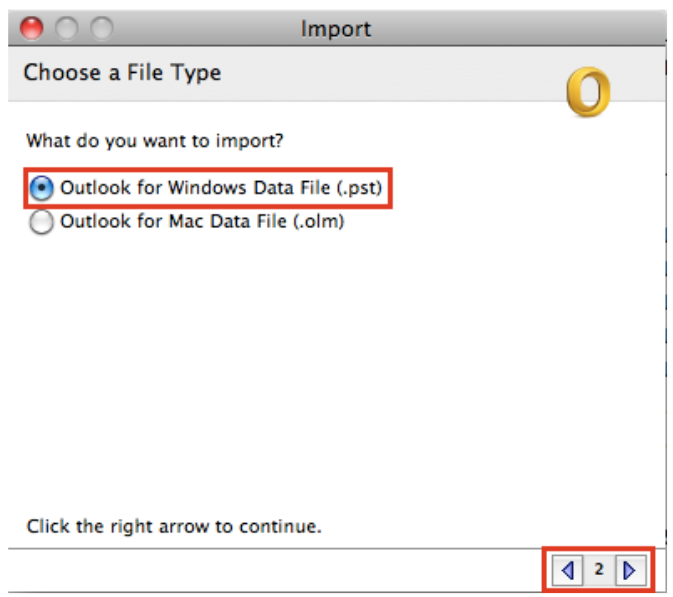Select the Outlook for Windows radio button
This screenshot has height=597, width=673.
42,188
